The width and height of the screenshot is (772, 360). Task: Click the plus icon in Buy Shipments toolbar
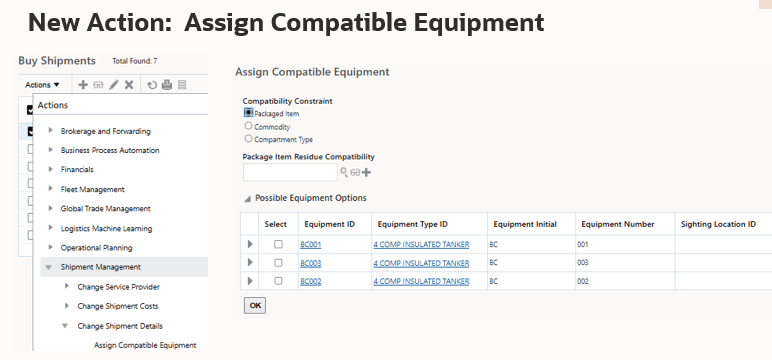pos(83,85)
